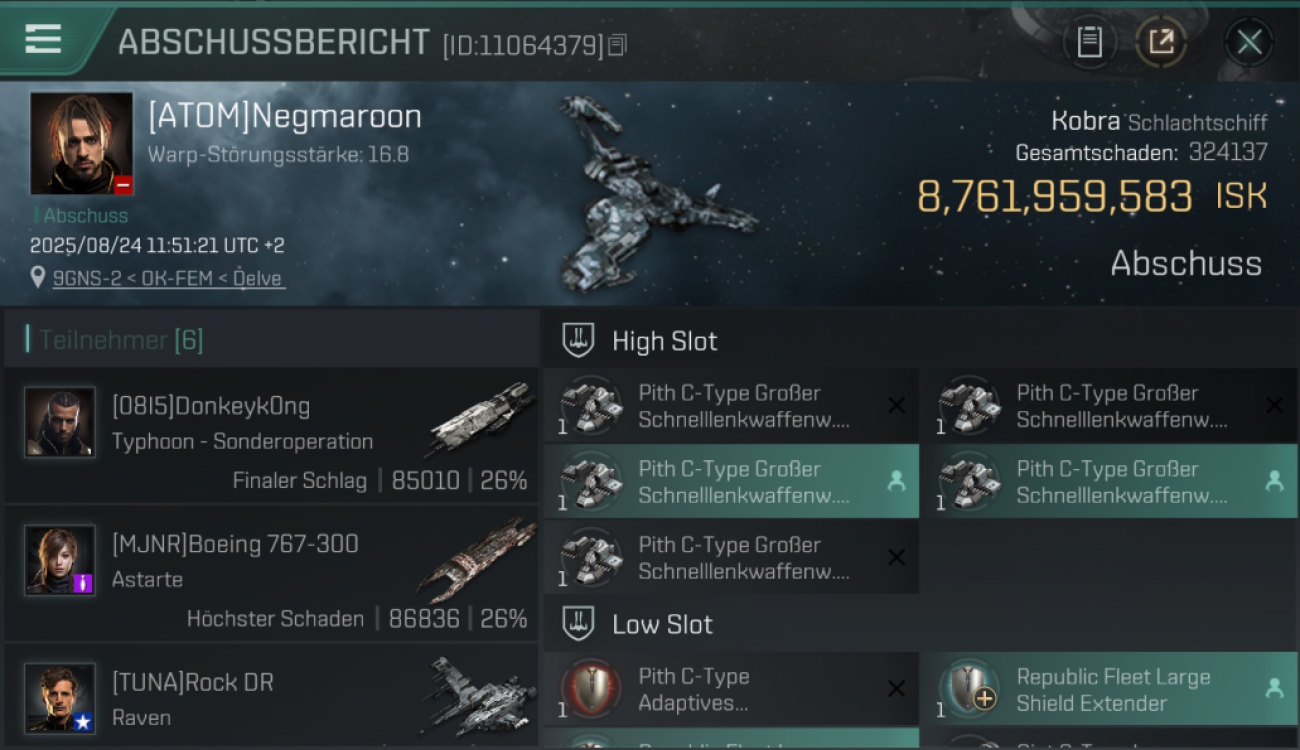
Task: Click Rock DR's pilot portrait
Action: (x=60, y=699)
